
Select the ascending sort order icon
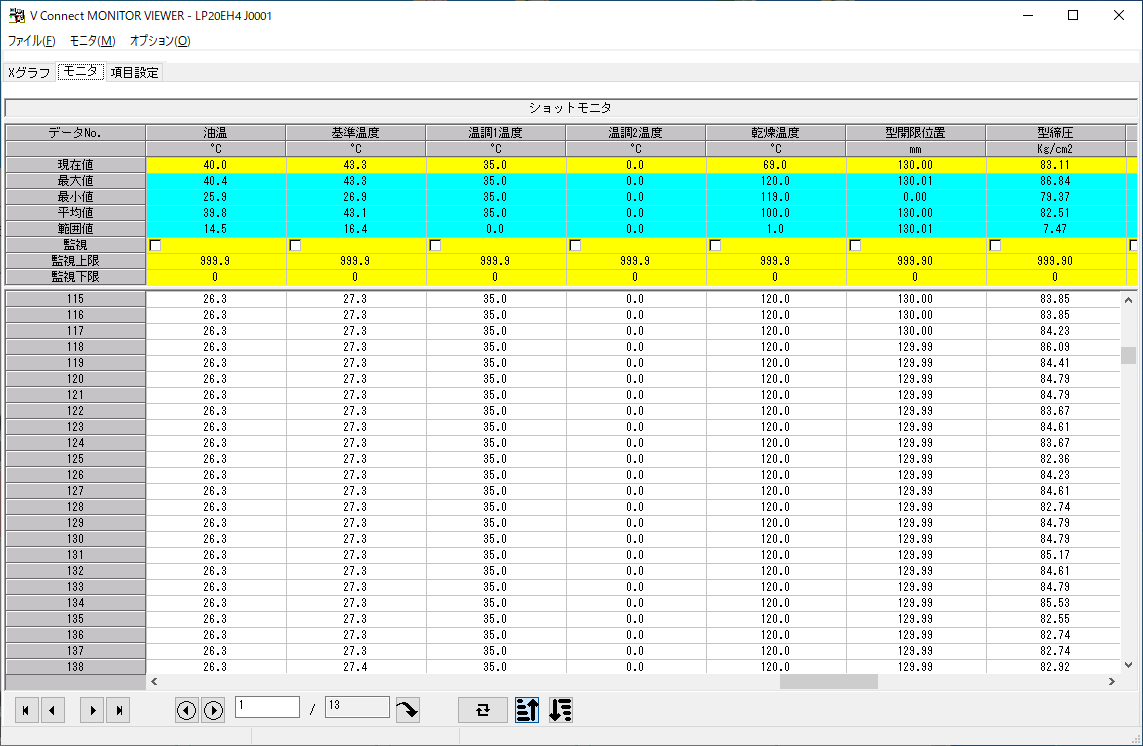(526, 710)
